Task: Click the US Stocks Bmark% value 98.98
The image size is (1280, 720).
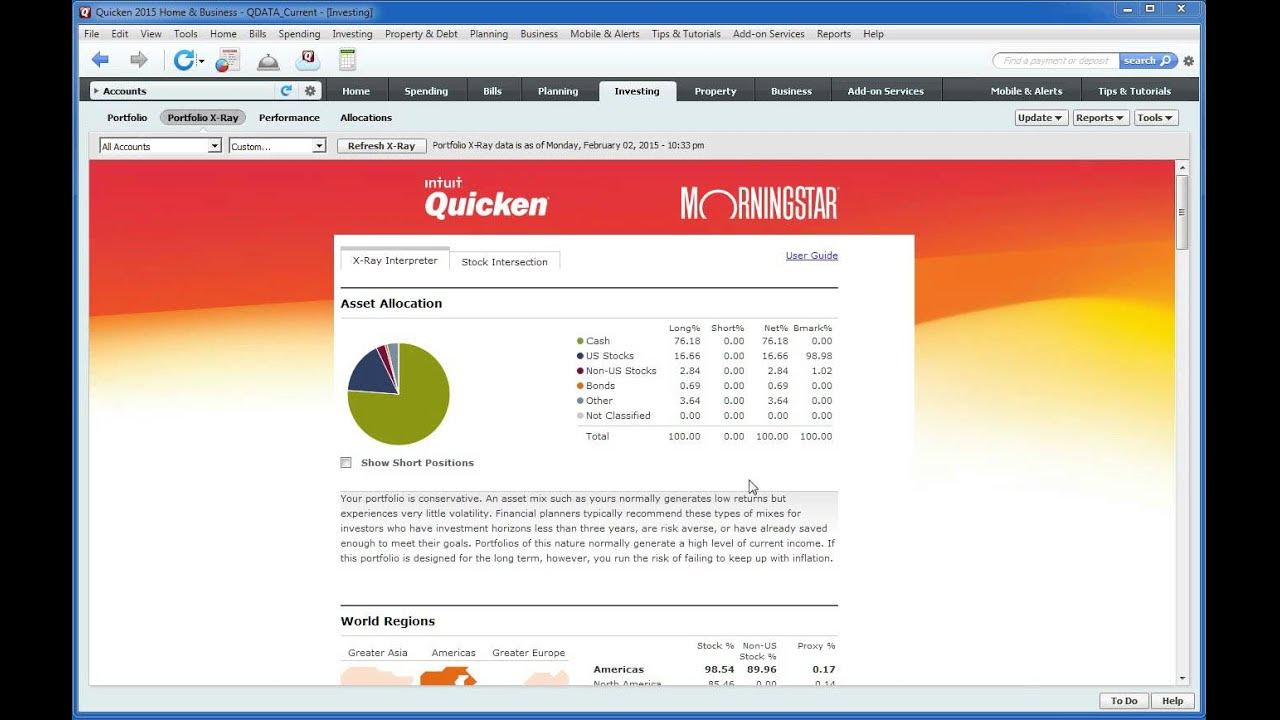Action: pos(821,356)
